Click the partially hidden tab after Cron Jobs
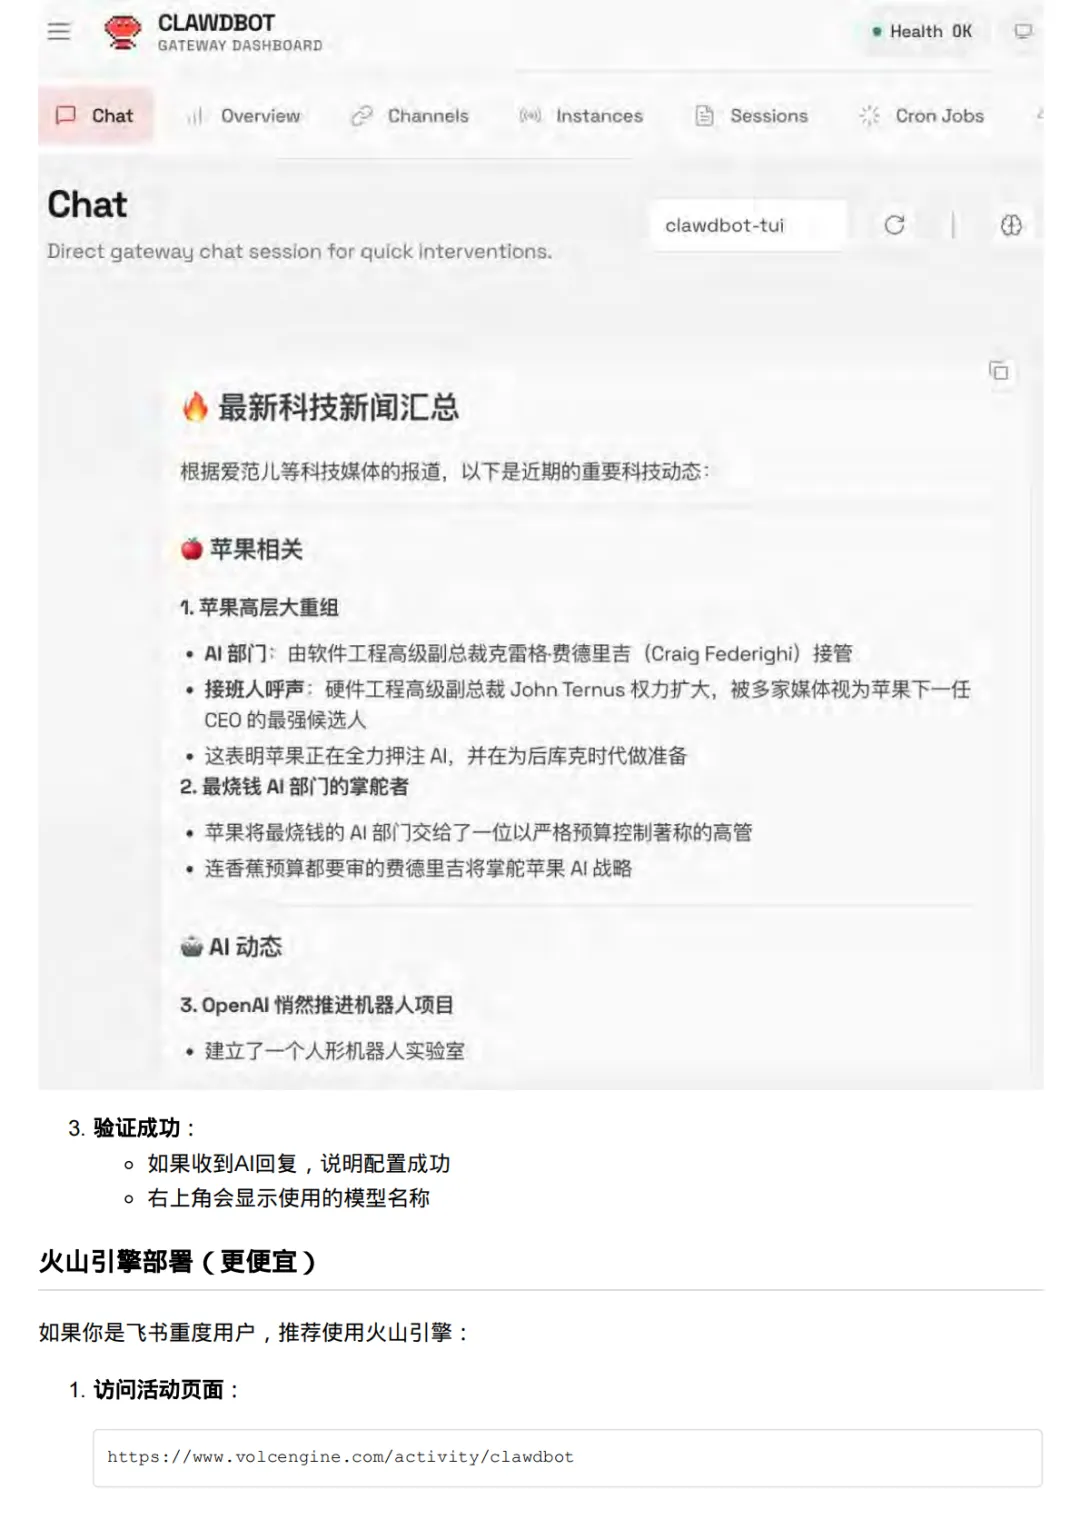The image size is (1080, 1529). tap(1039, 116)
